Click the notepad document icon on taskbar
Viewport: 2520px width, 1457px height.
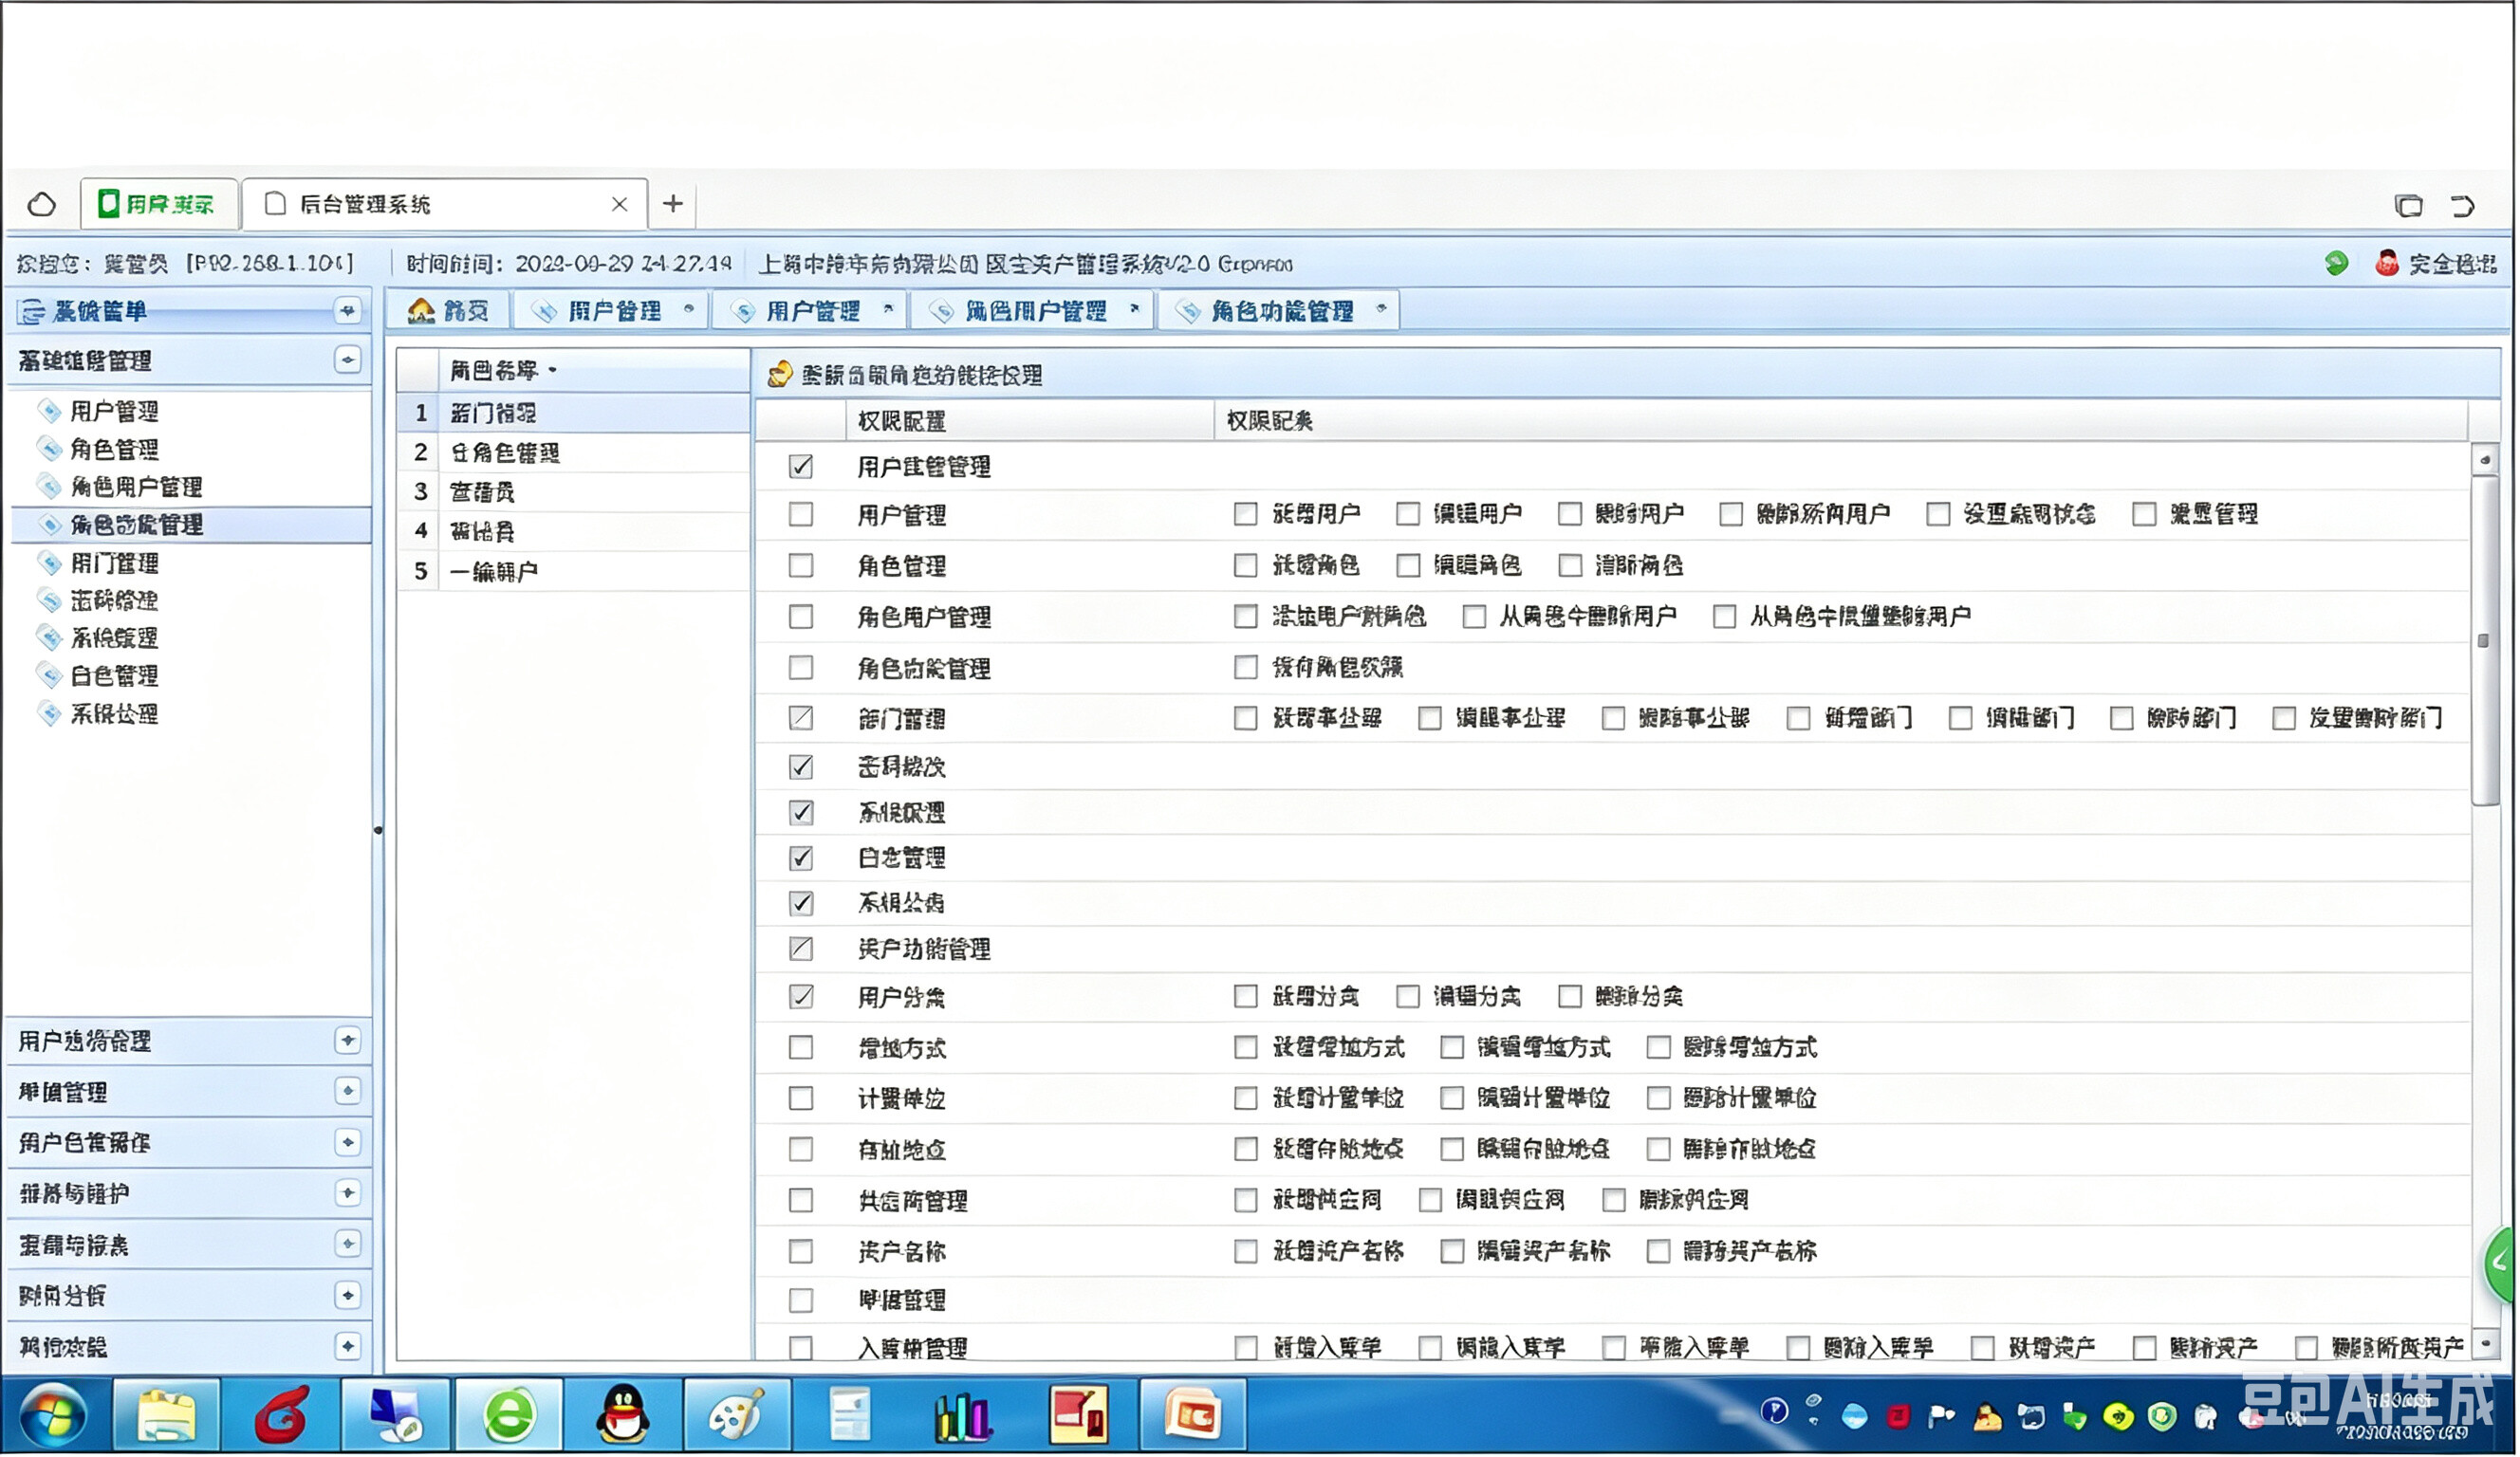tap(850, 1415)
